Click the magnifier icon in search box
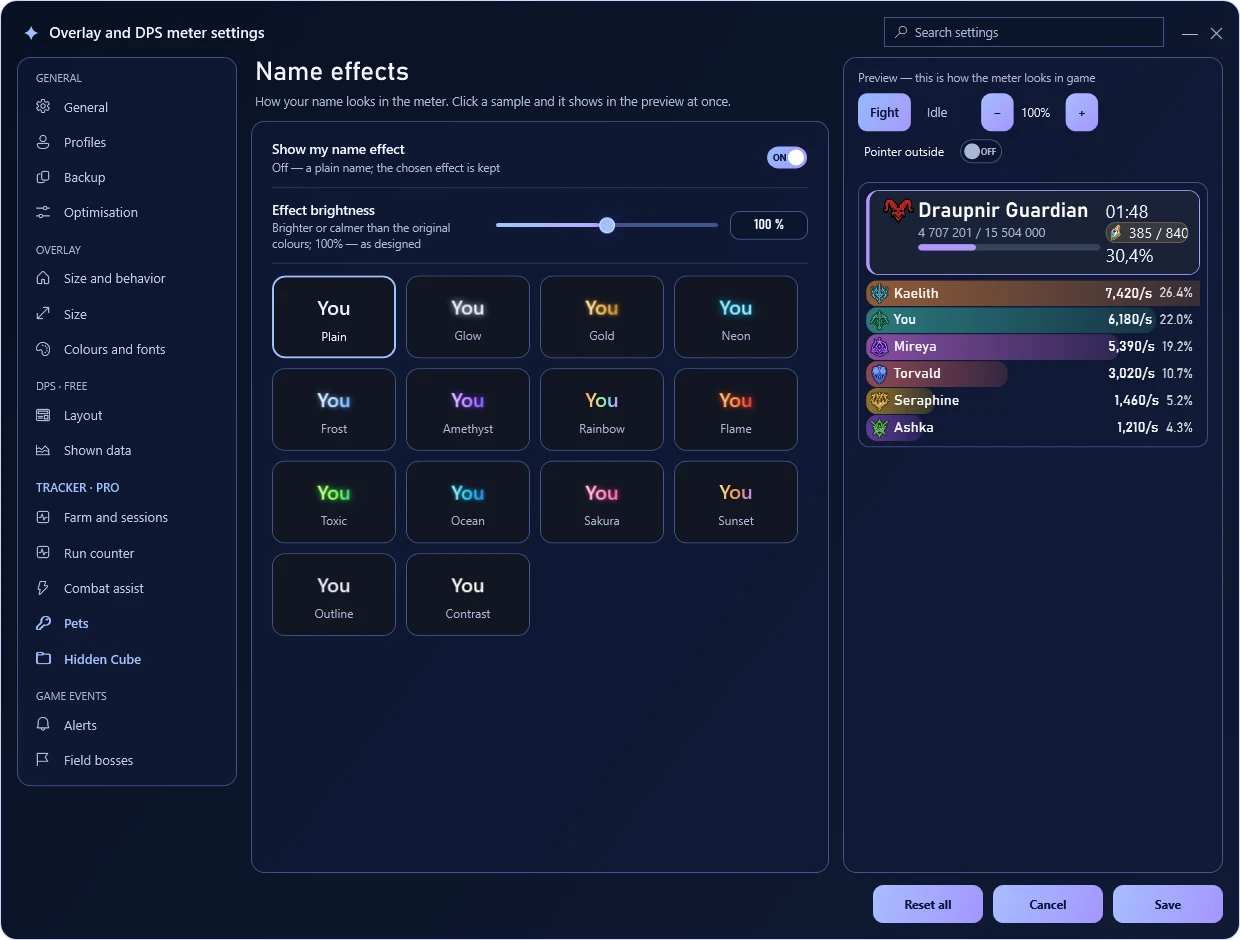This screenshot has height=940, width=1240. tap(902, 32)
